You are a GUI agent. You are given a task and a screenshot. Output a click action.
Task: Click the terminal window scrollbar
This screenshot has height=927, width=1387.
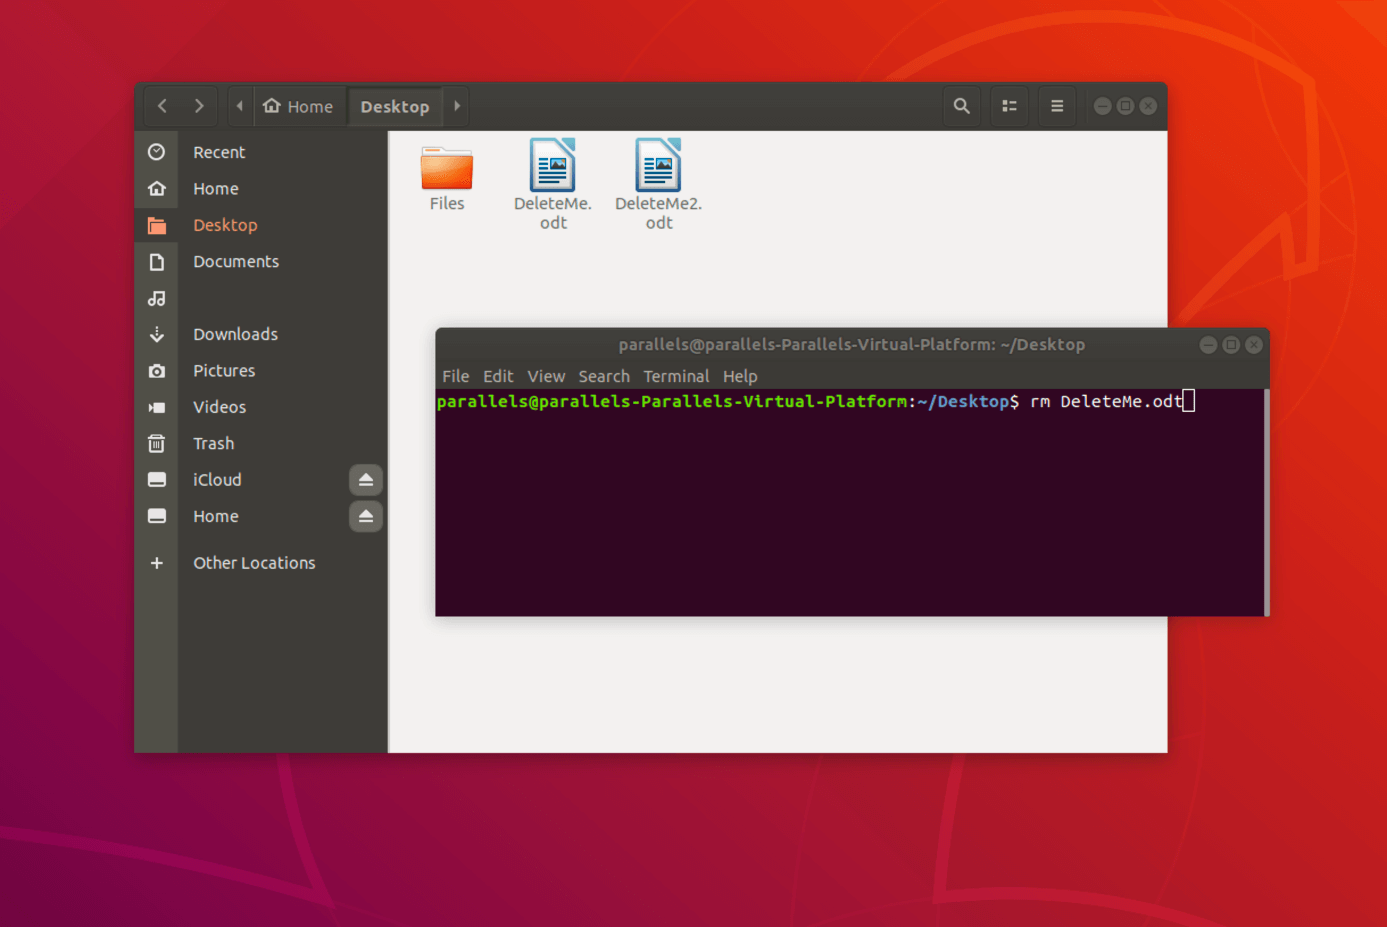1264,500
